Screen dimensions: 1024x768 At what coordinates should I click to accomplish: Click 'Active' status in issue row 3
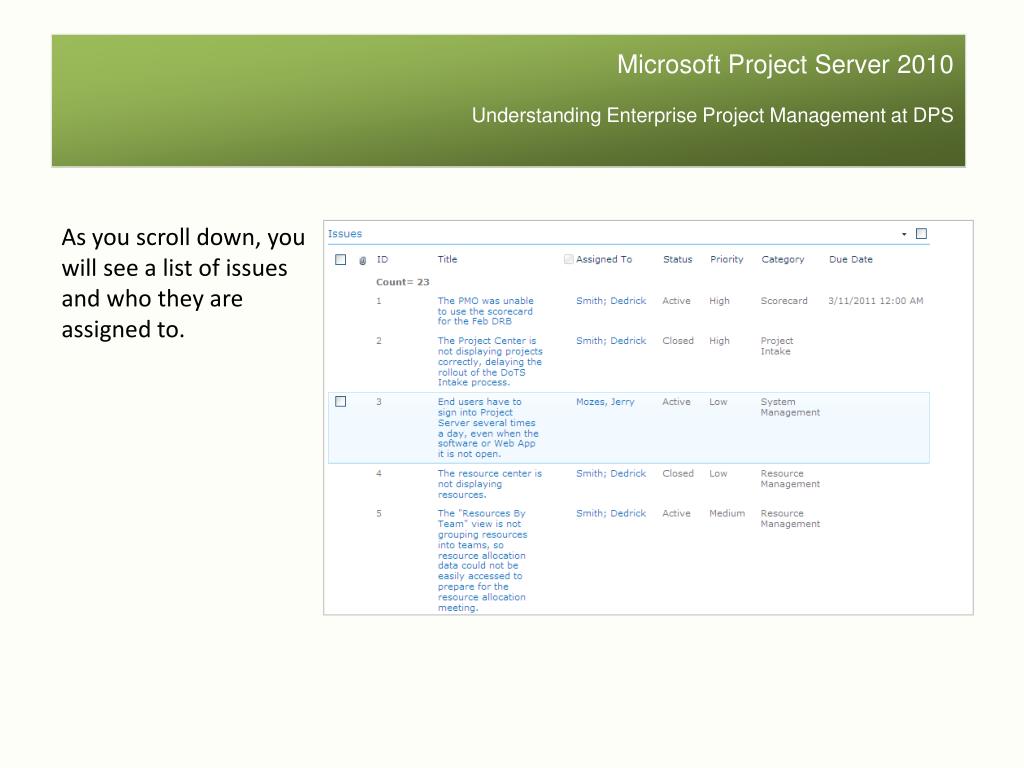[676, 402]
